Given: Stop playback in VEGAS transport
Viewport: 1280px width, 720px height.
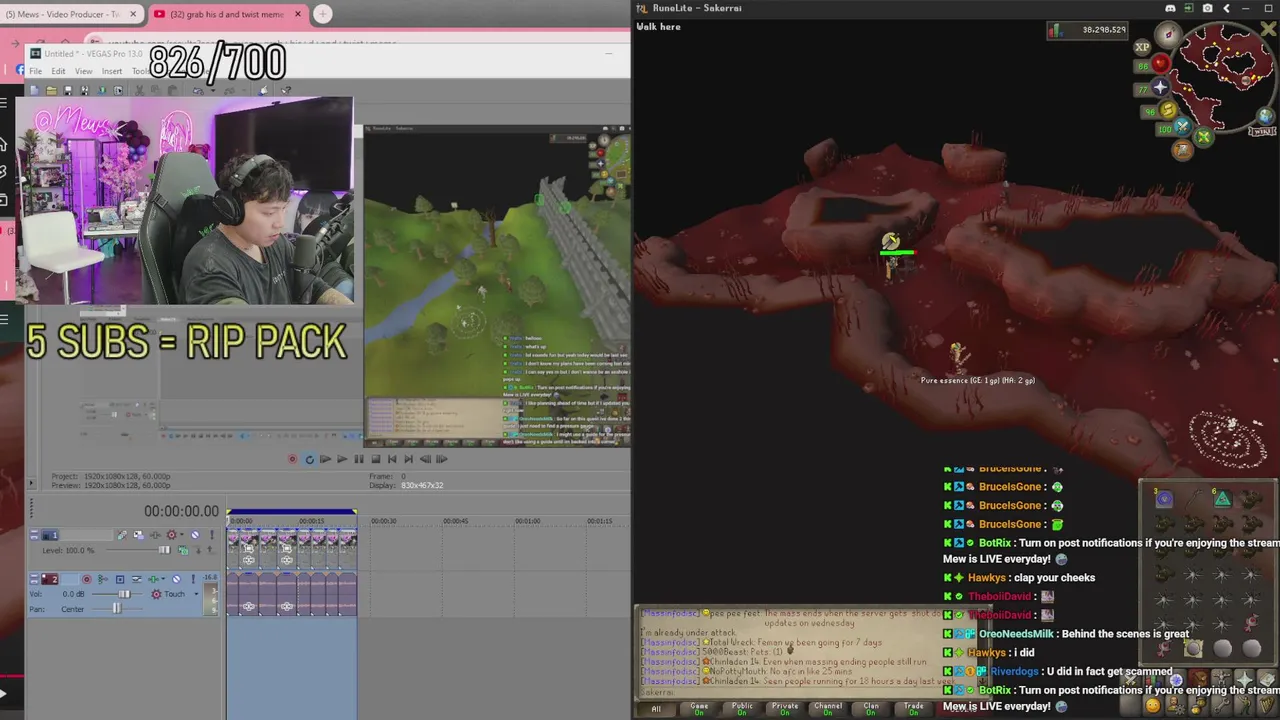Looking at the screenshot, I should [375, 459].
